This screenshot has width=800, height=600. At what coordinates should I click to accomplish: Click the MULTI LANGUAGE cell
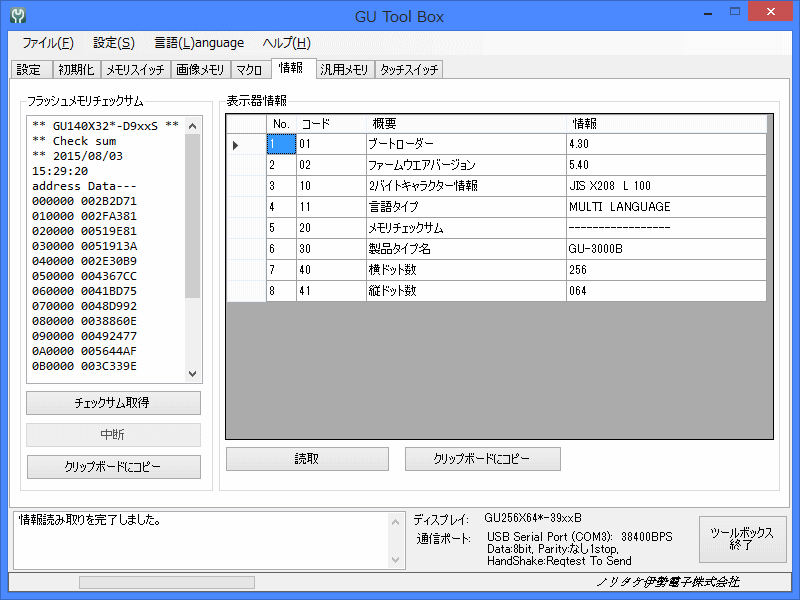[666, 207]
